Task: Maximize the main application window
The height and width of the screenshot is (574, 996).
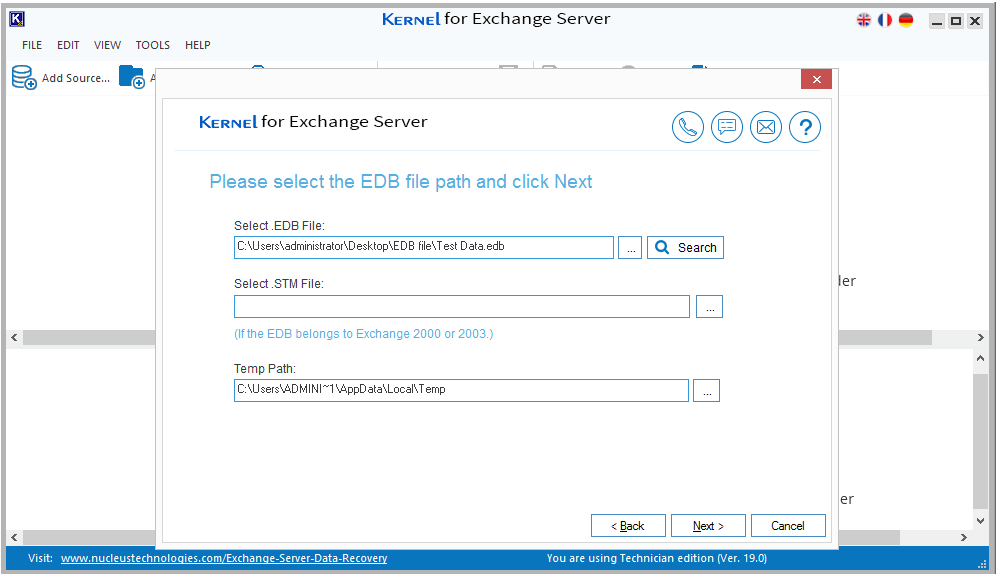Action: pyautogui.click(x=956, y=21)
